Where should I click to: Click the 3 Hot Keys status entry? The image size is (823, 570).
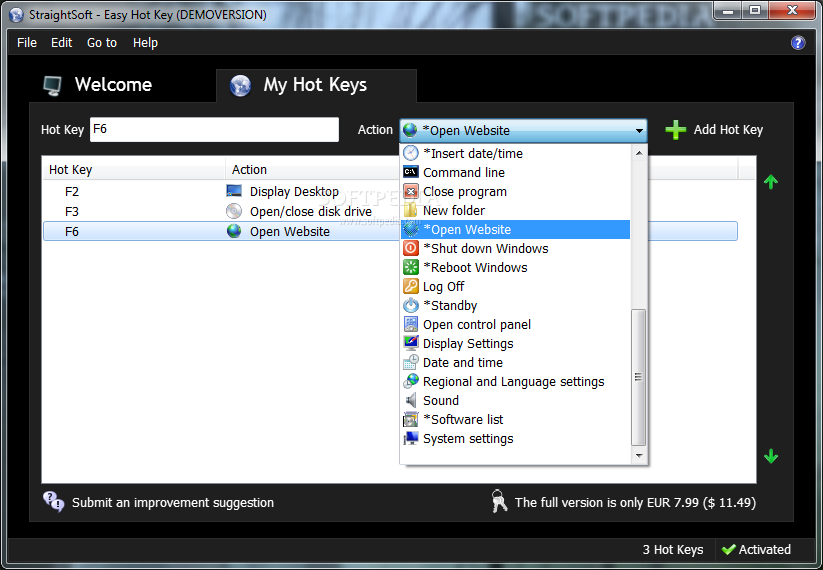coord(672,550)
